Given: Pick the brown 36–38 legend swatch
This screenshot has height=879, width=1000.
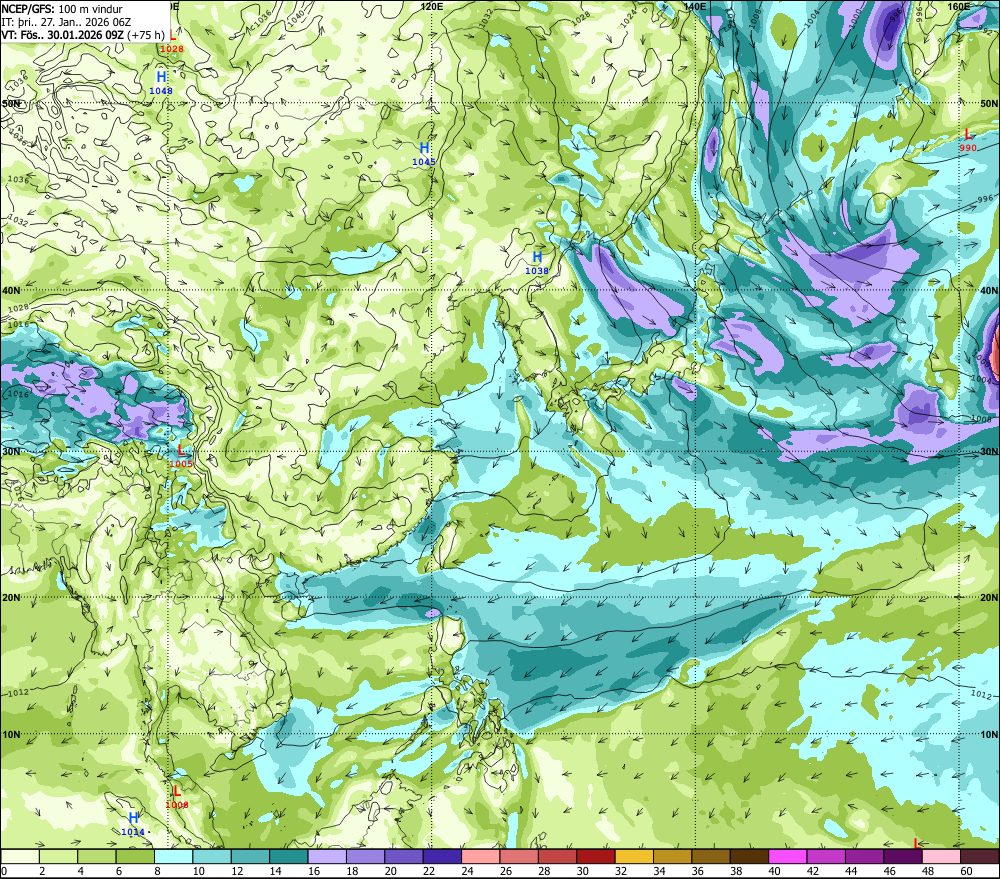Looking at the screenshot, I should pyautogui.click(x=710, y=856).
